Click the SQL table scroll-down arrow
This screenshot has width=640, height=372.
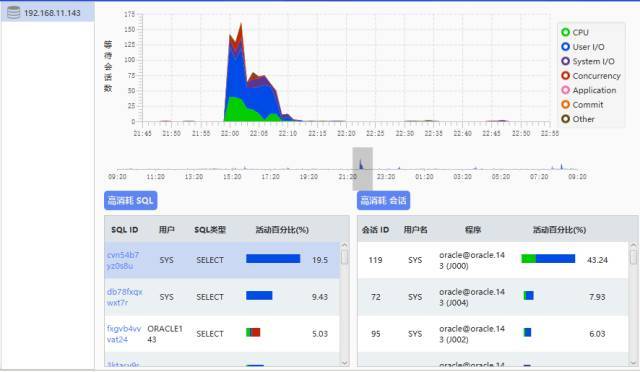344,362
